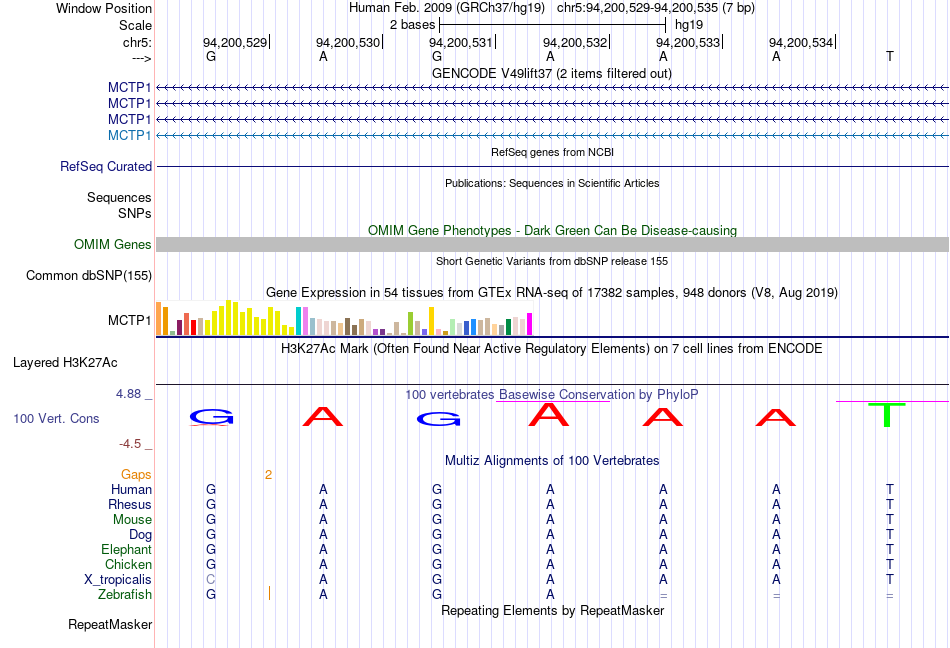Open the RefSeq Curated track label
This screenshot has height=648, width=950.
[x=106, y=166]
